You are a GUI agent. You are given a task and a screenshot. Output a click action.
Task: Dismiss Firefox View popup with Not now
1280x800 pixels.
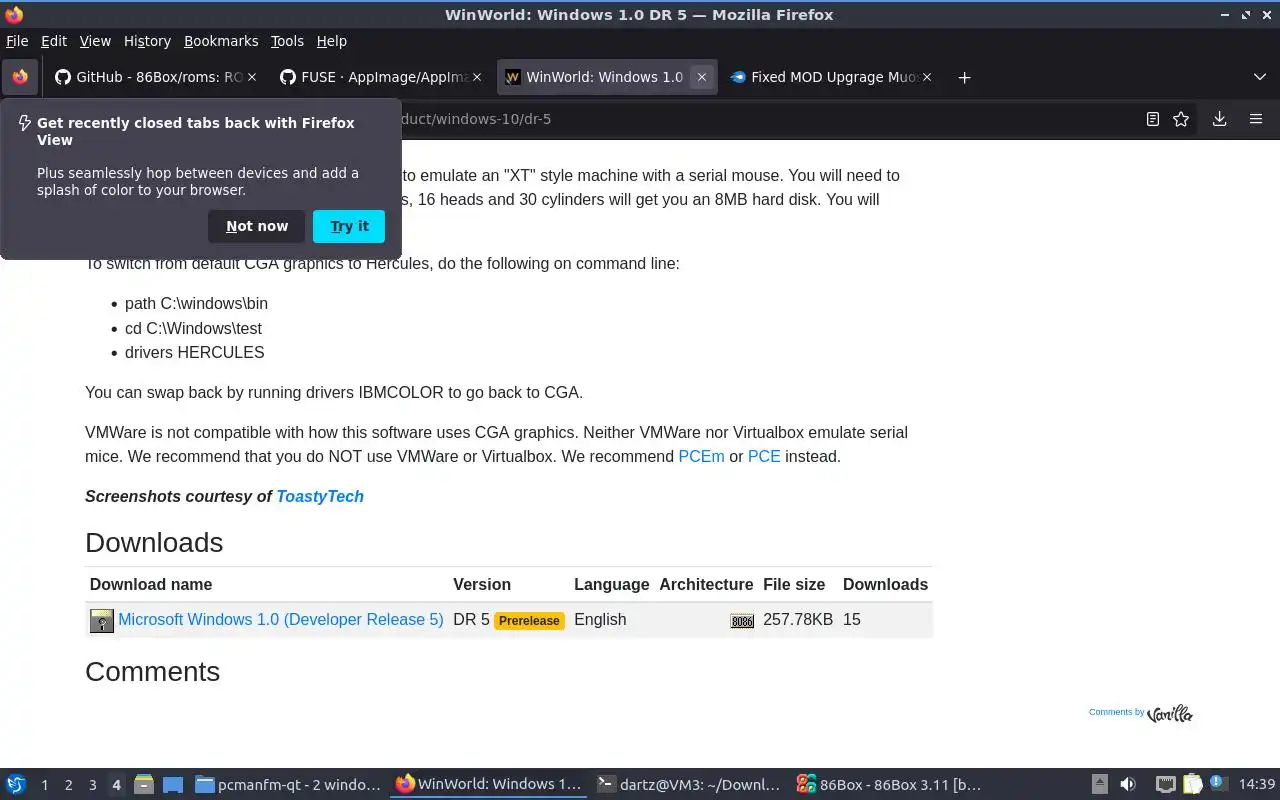coord(256,226)
